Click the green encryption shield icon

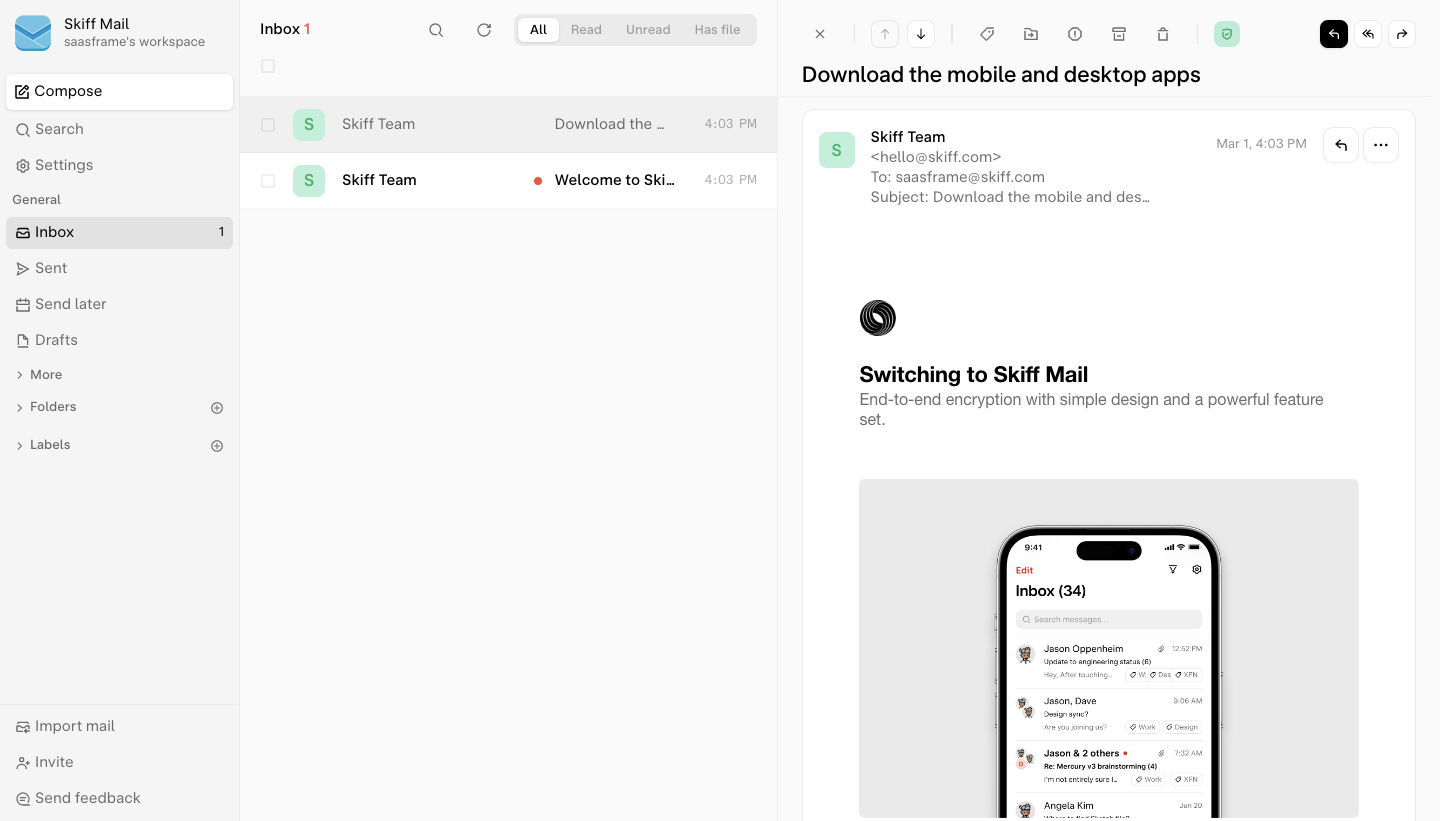1227,34
